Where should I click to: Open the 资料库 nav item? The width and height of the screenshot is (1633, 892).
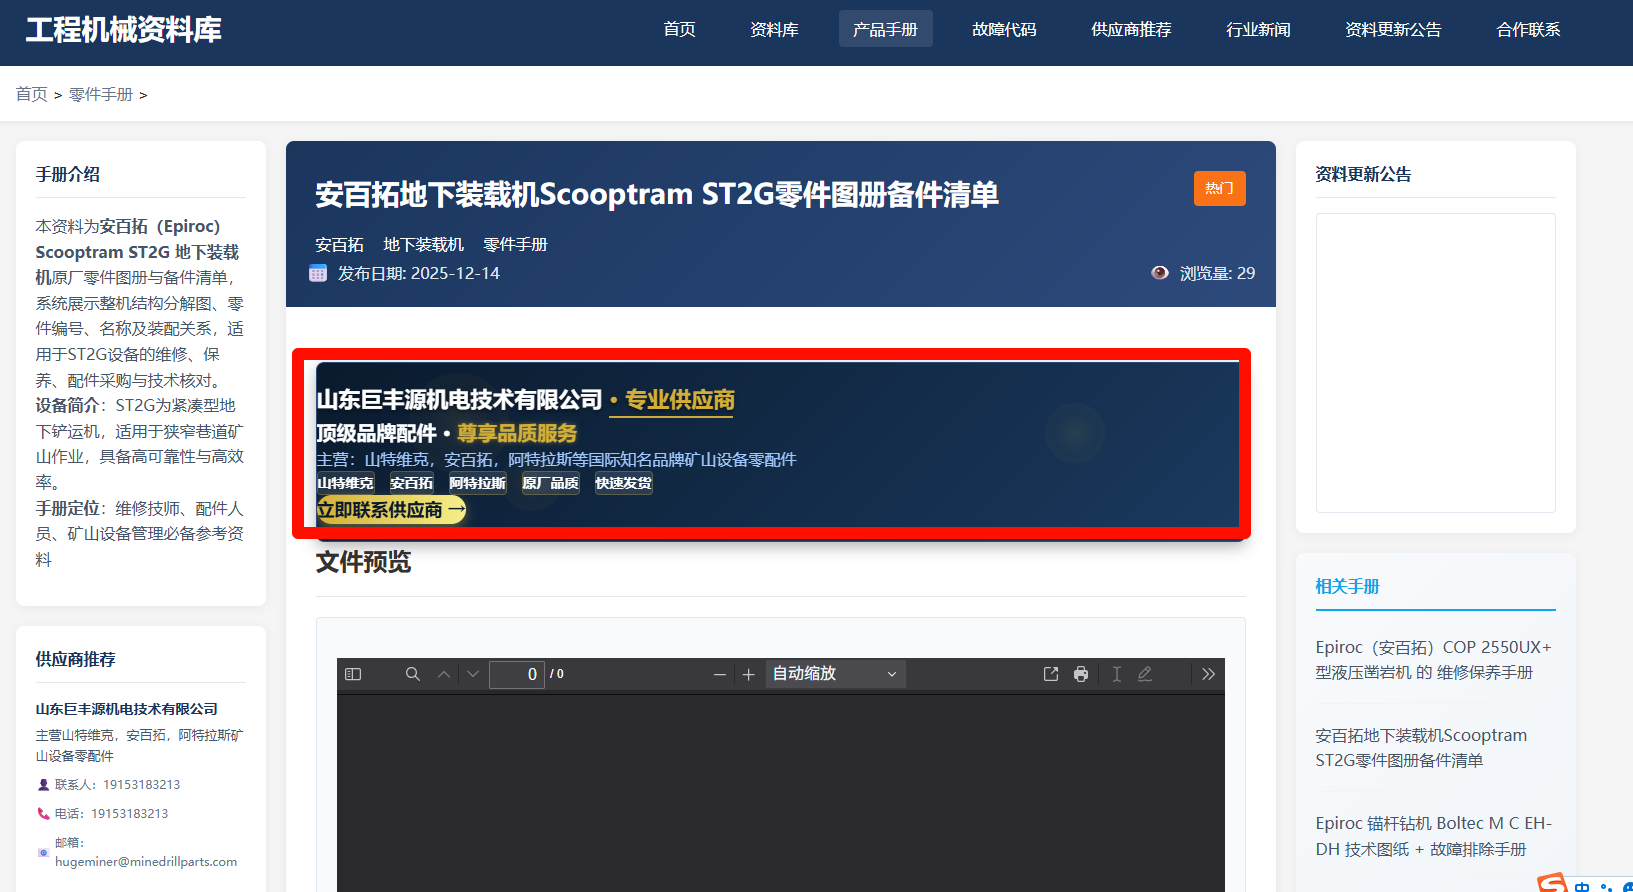coord(774,29)
